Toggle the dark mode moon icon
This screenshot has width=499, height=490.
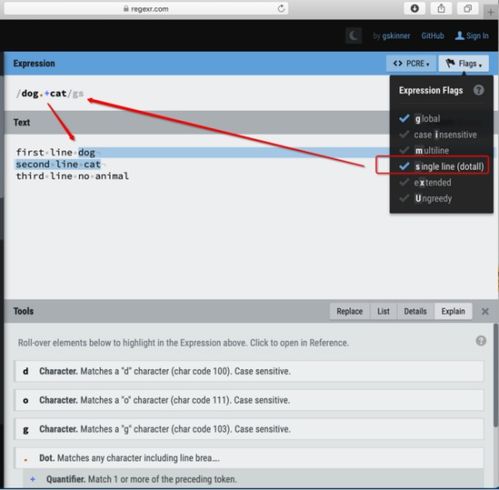353,35
